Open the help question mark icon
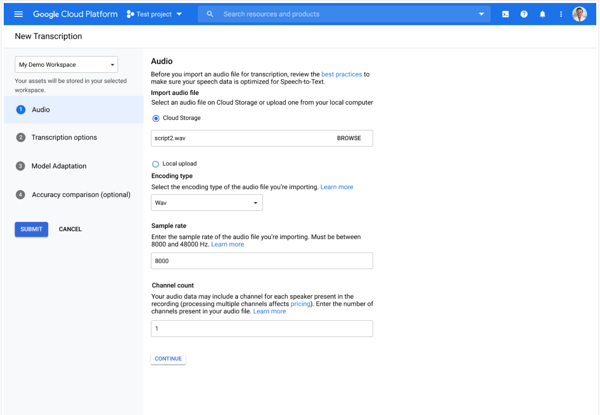The image size is (600, 415). pos(524,14)
